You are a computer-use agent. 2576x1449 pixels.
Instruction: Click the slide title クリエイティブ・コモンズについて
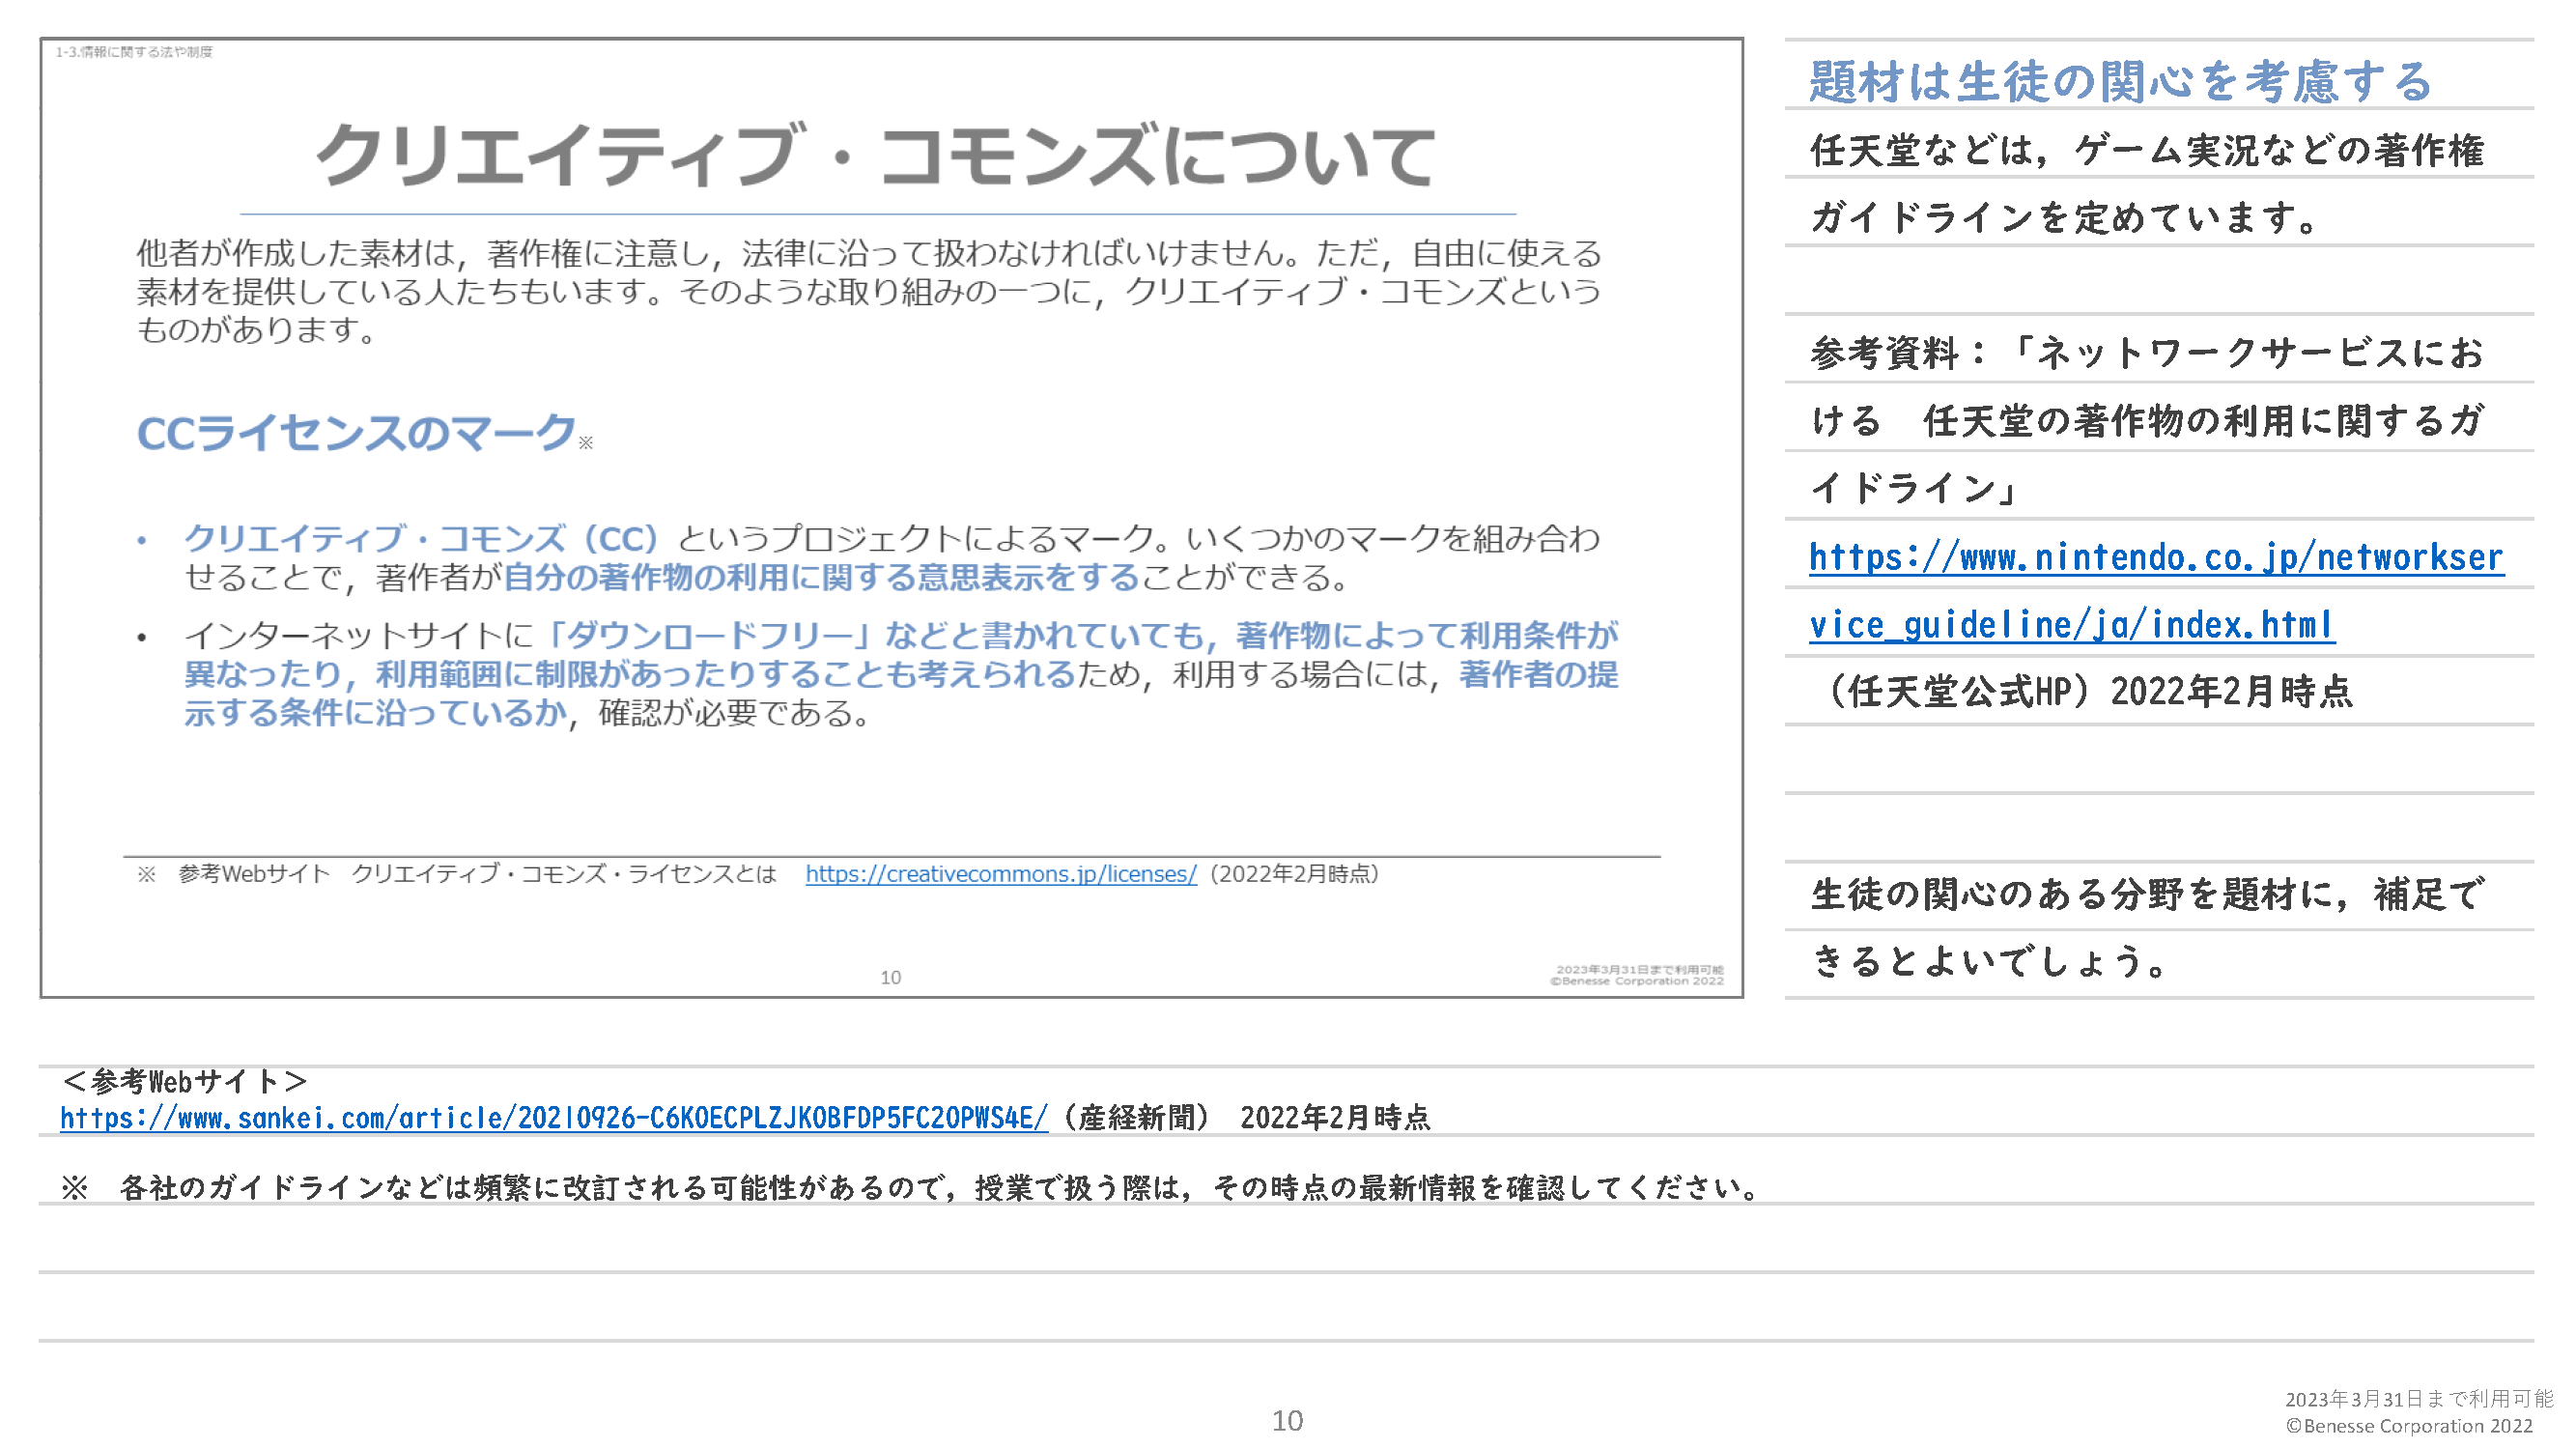pyautogui.click(x=877, y=155)
